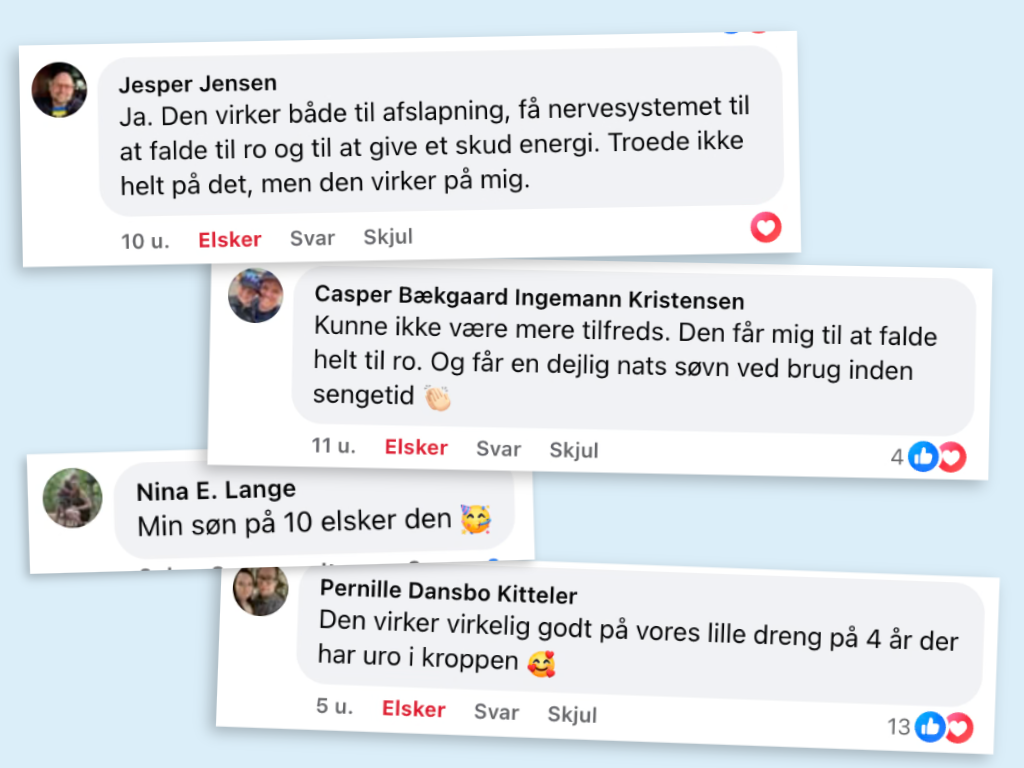Reply via Svar under Jesper's comment
Viewport: 1024px width, 768px height.
pyautogui.click(x=312, y=238)
